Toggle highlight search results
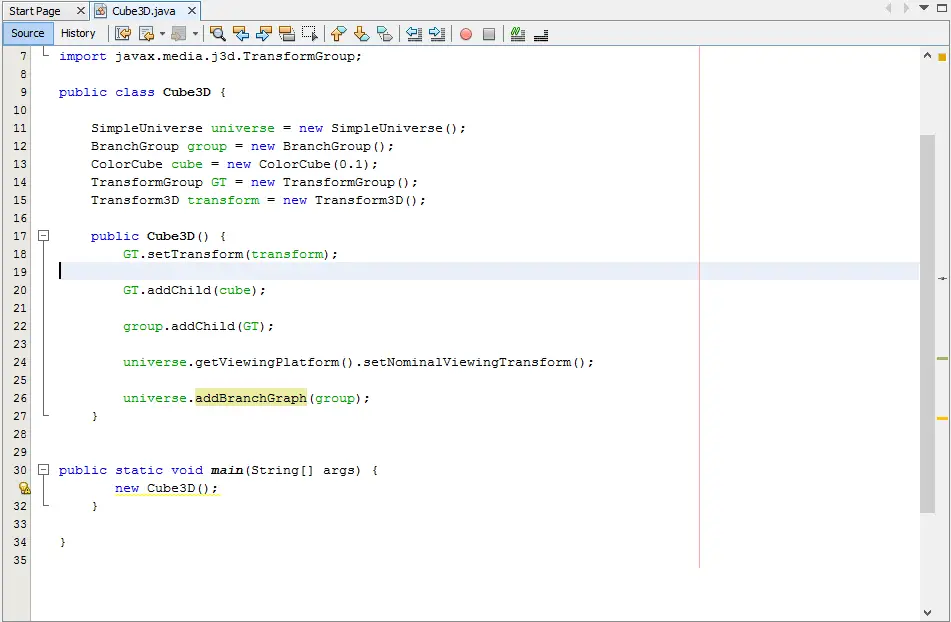The image size is (951, 622). [x=285, y=33]
